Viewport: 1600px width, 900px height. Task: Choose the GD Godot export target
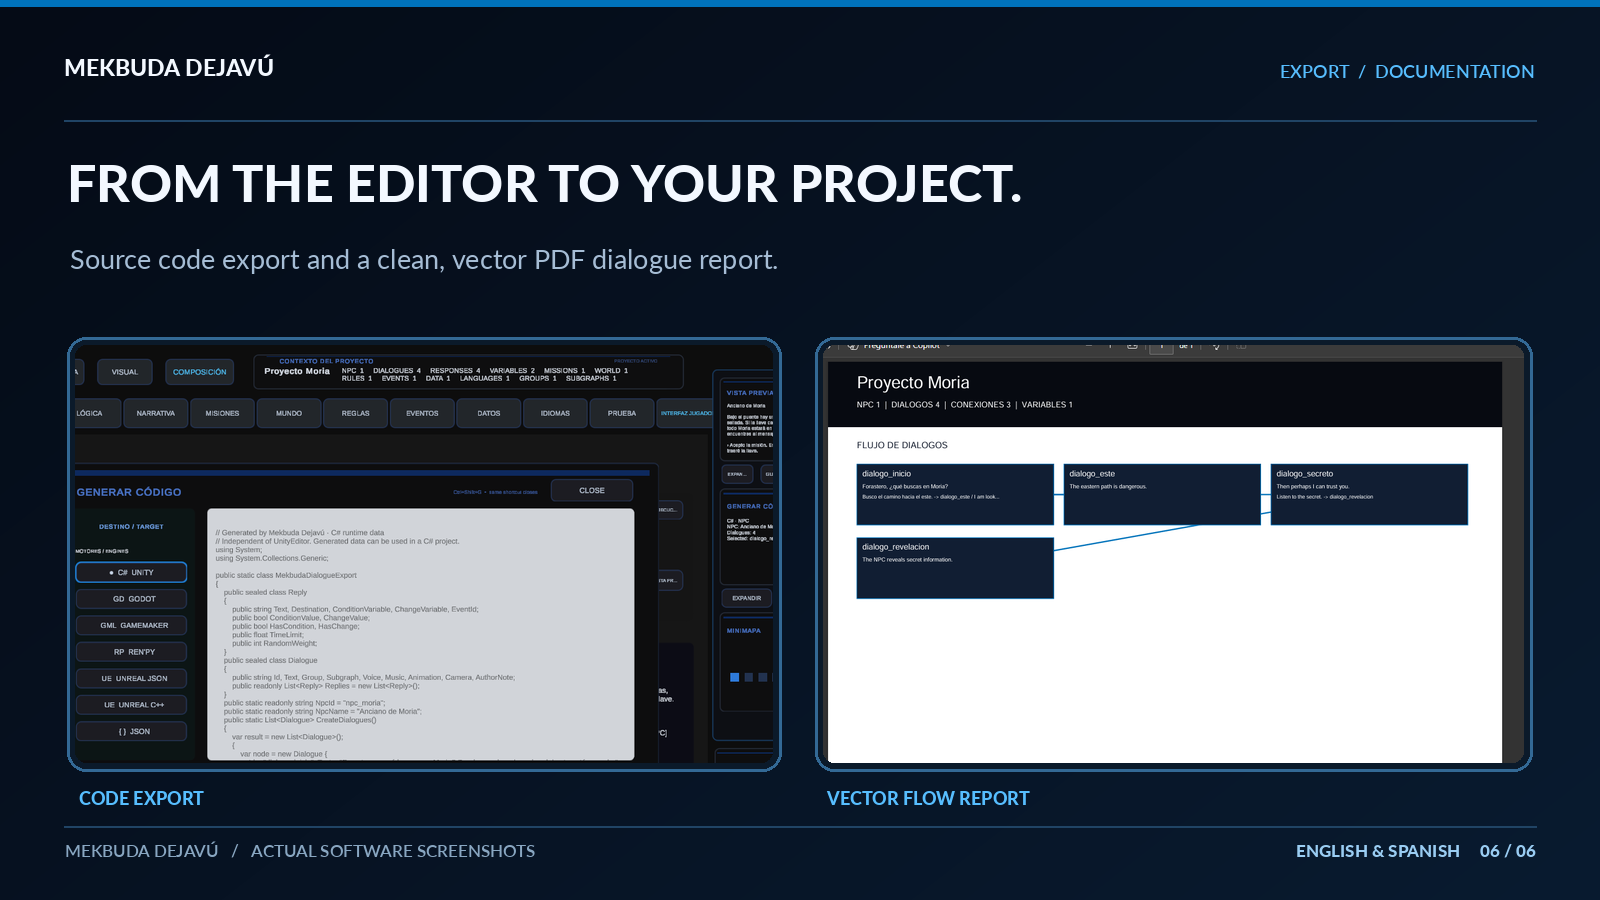131,599
